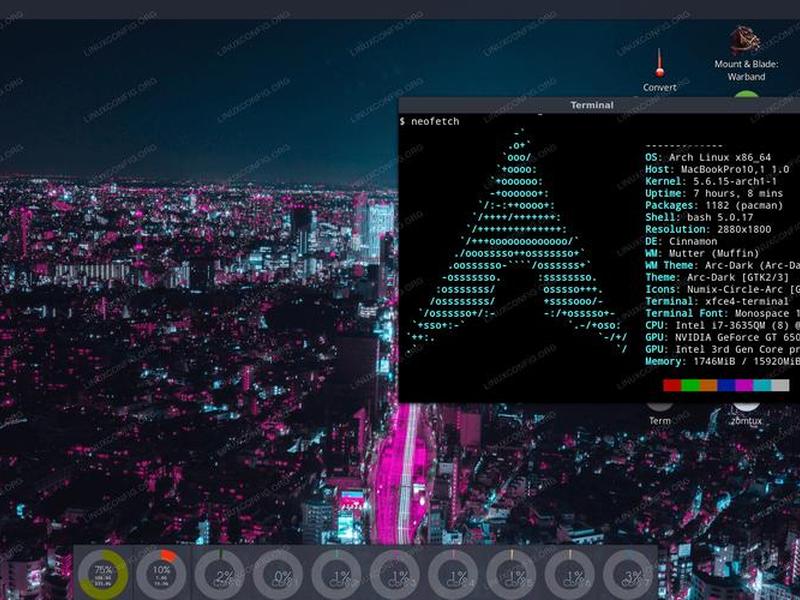Click the Resolution: 2880x1800 line
This screenshot has height=600, width=800.
(x=708, y=229)
